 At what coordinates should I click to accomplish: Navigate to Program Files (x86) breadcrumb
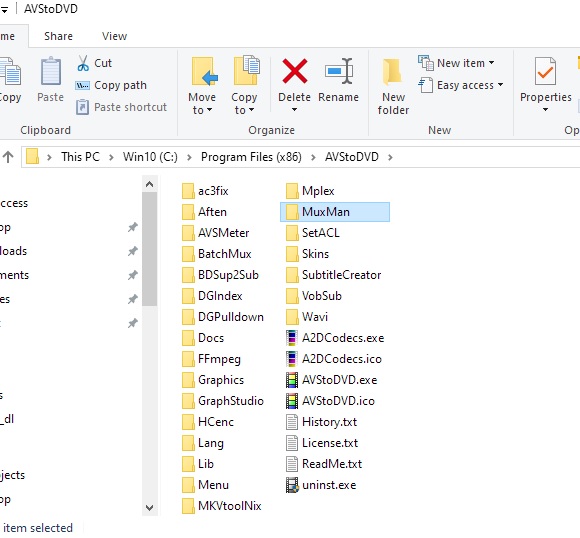251,157
